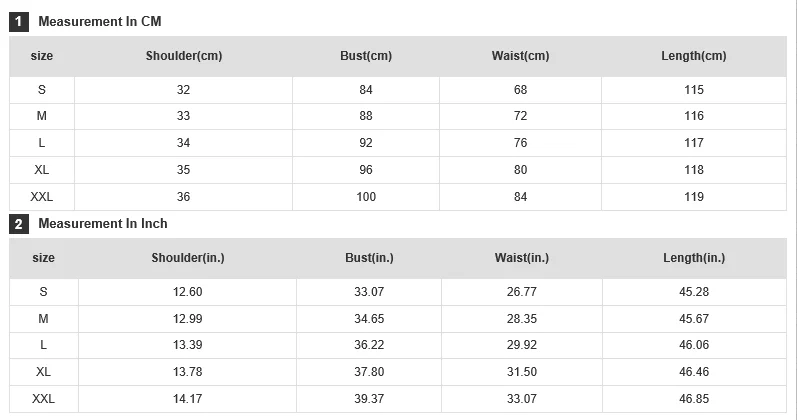
Task: Click the Waist(cm) column header
Action: (520, 56)
